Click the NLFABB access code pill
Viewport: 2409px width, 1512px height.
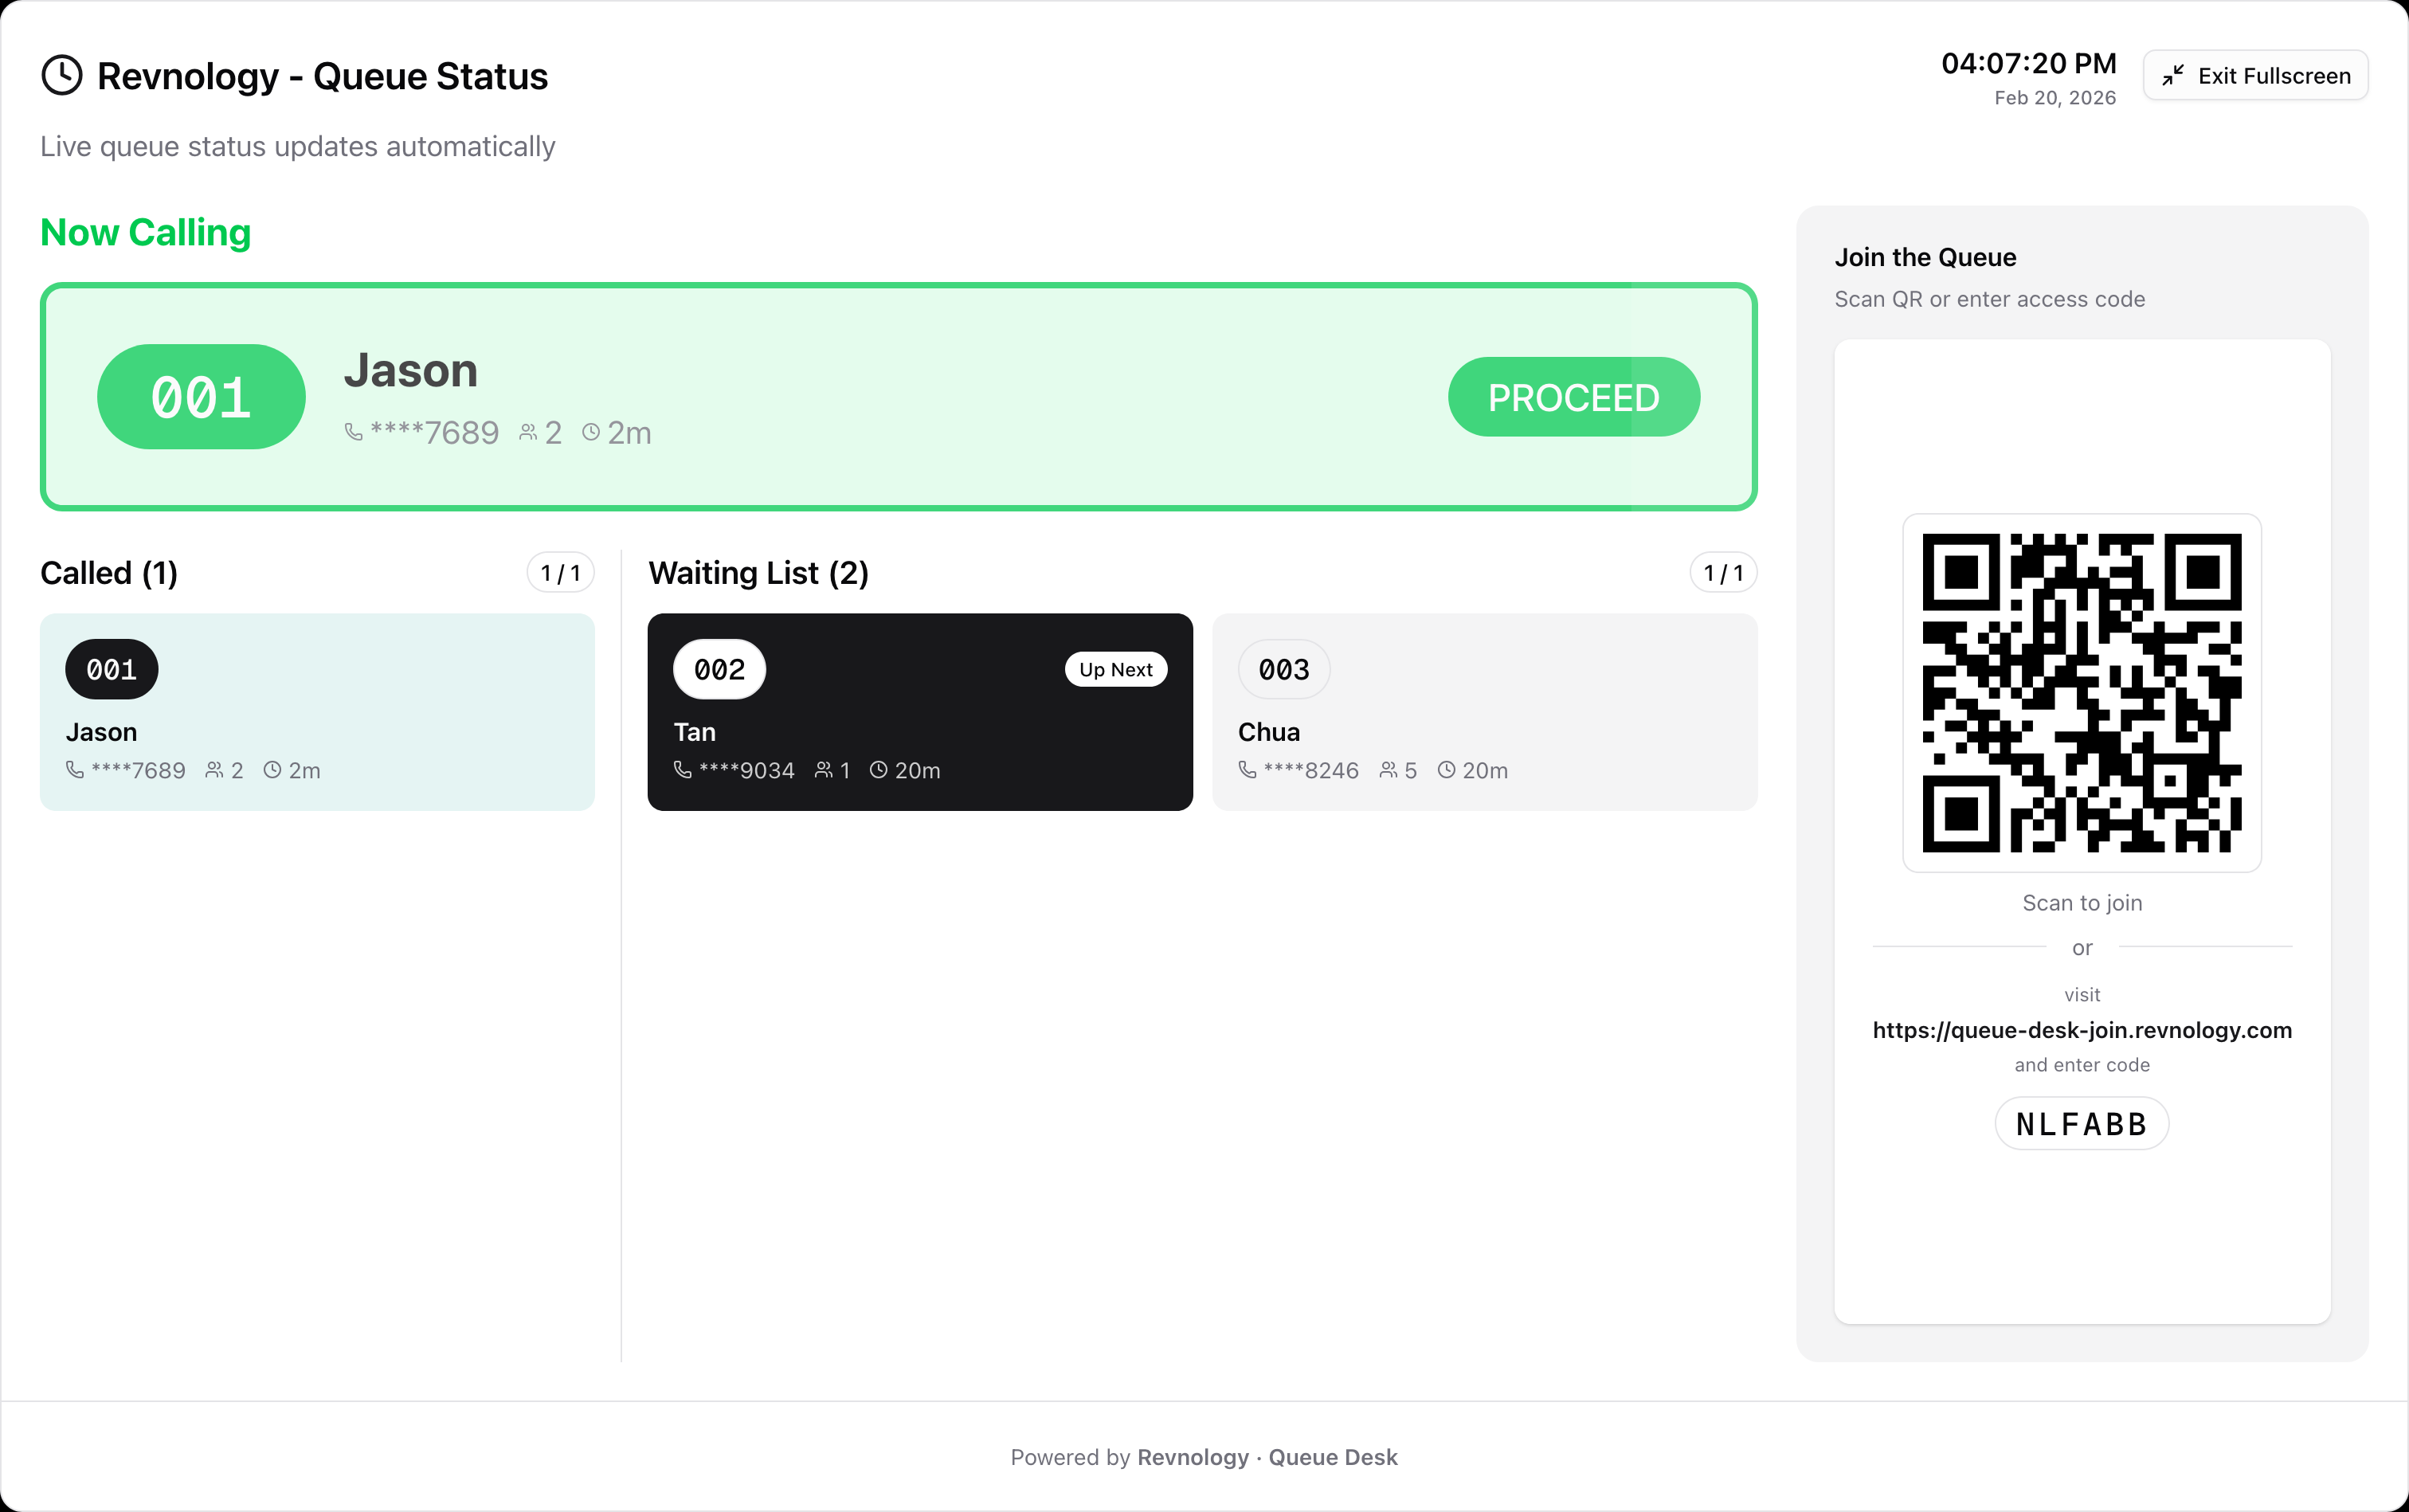[x=2081, y=1124]
